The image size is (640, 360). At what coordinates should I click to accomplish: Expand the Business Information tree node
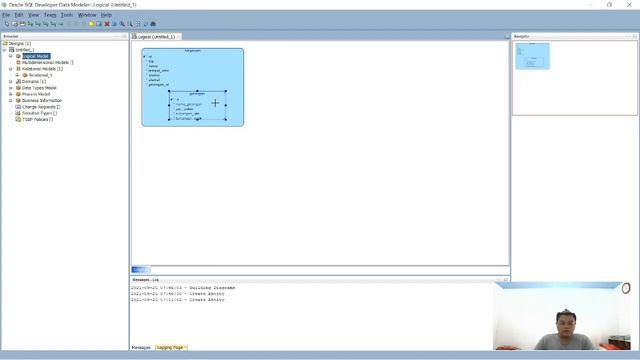coord(11,100)
